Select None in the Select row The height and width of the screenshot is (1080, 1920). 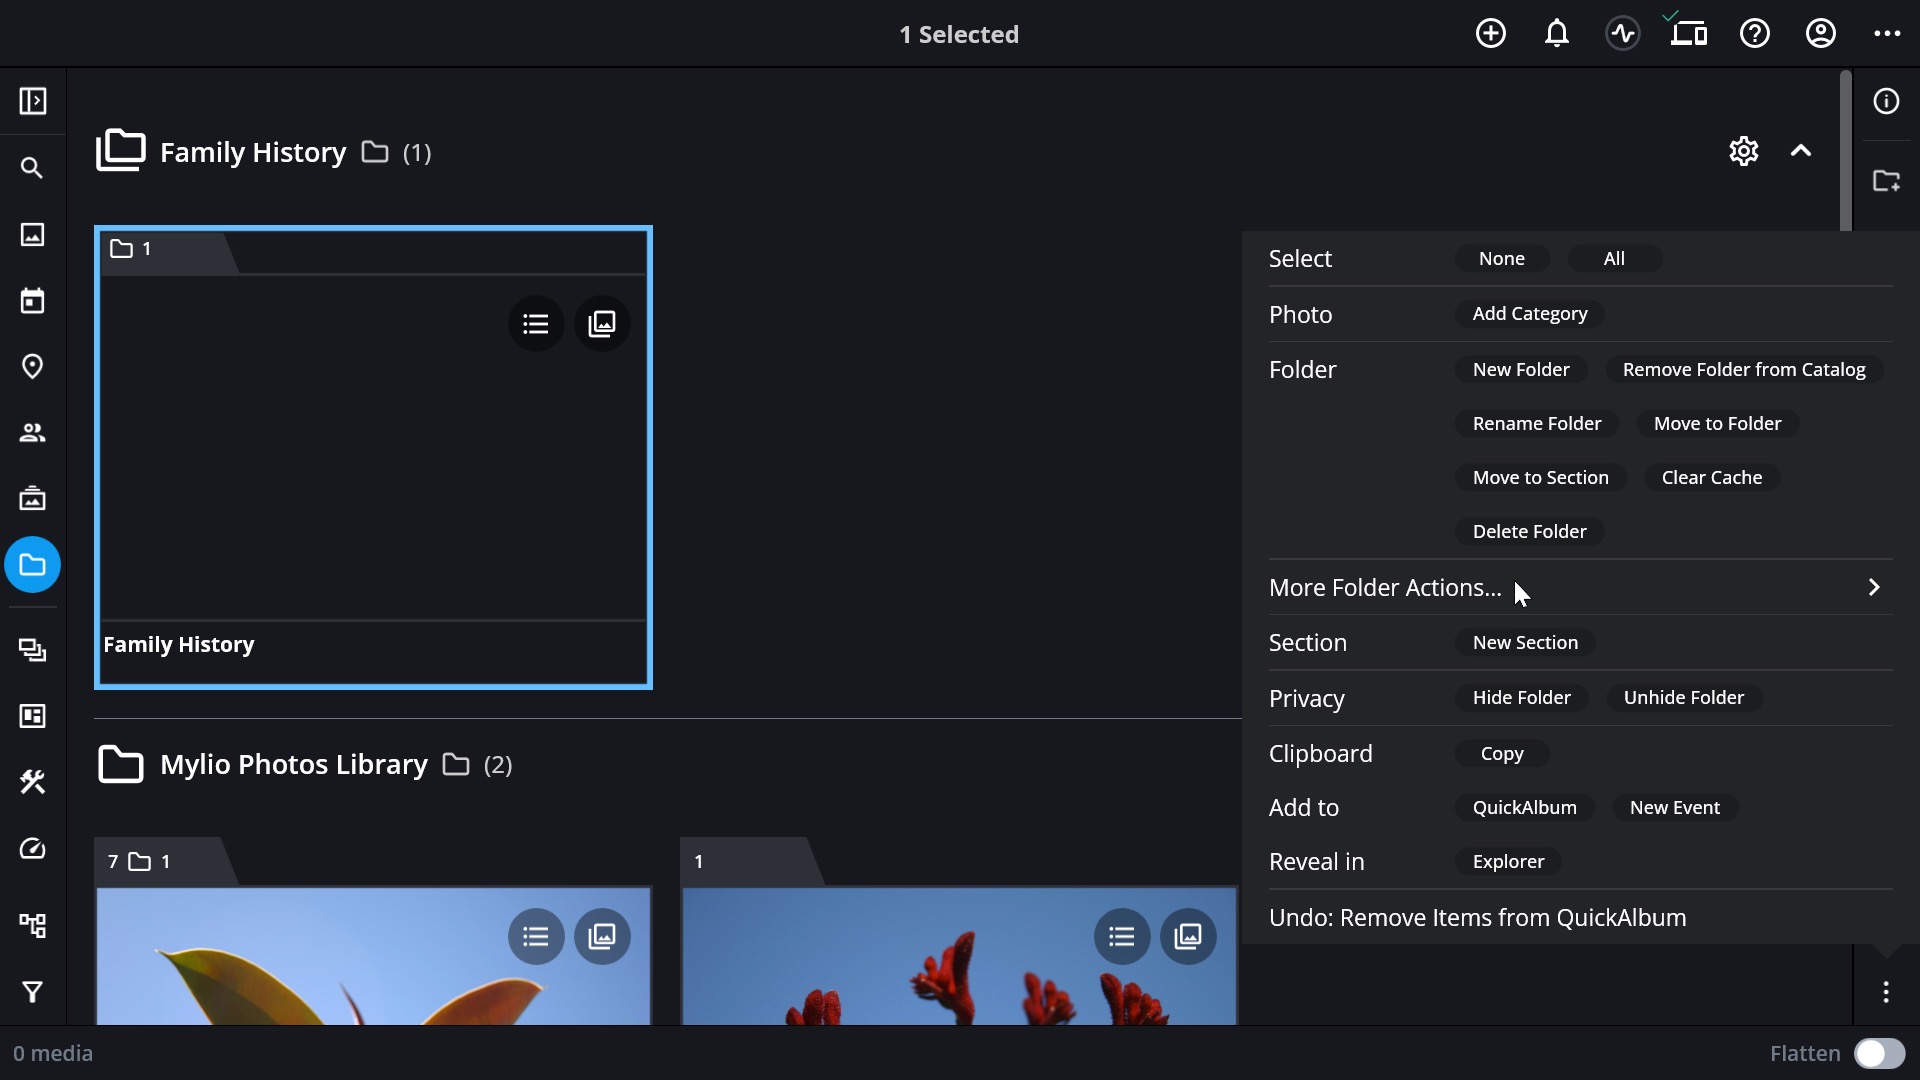click(1502, 258)
